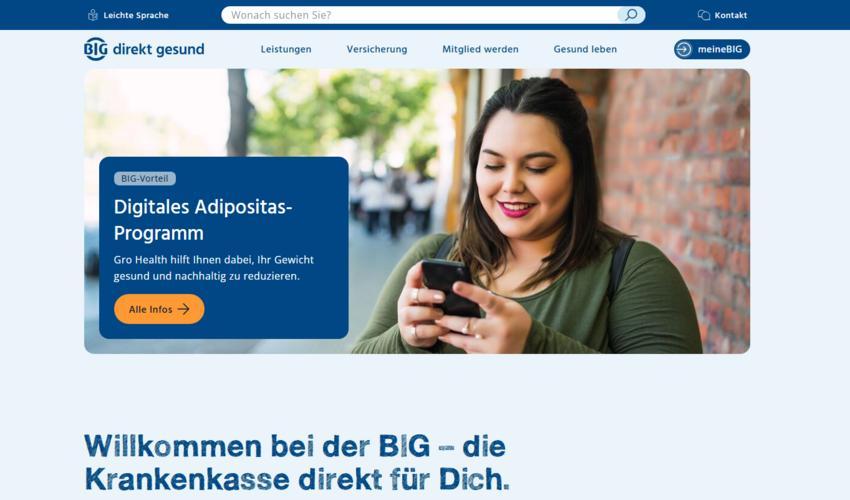Open the Versicherung menu

(x=377, y=49)
